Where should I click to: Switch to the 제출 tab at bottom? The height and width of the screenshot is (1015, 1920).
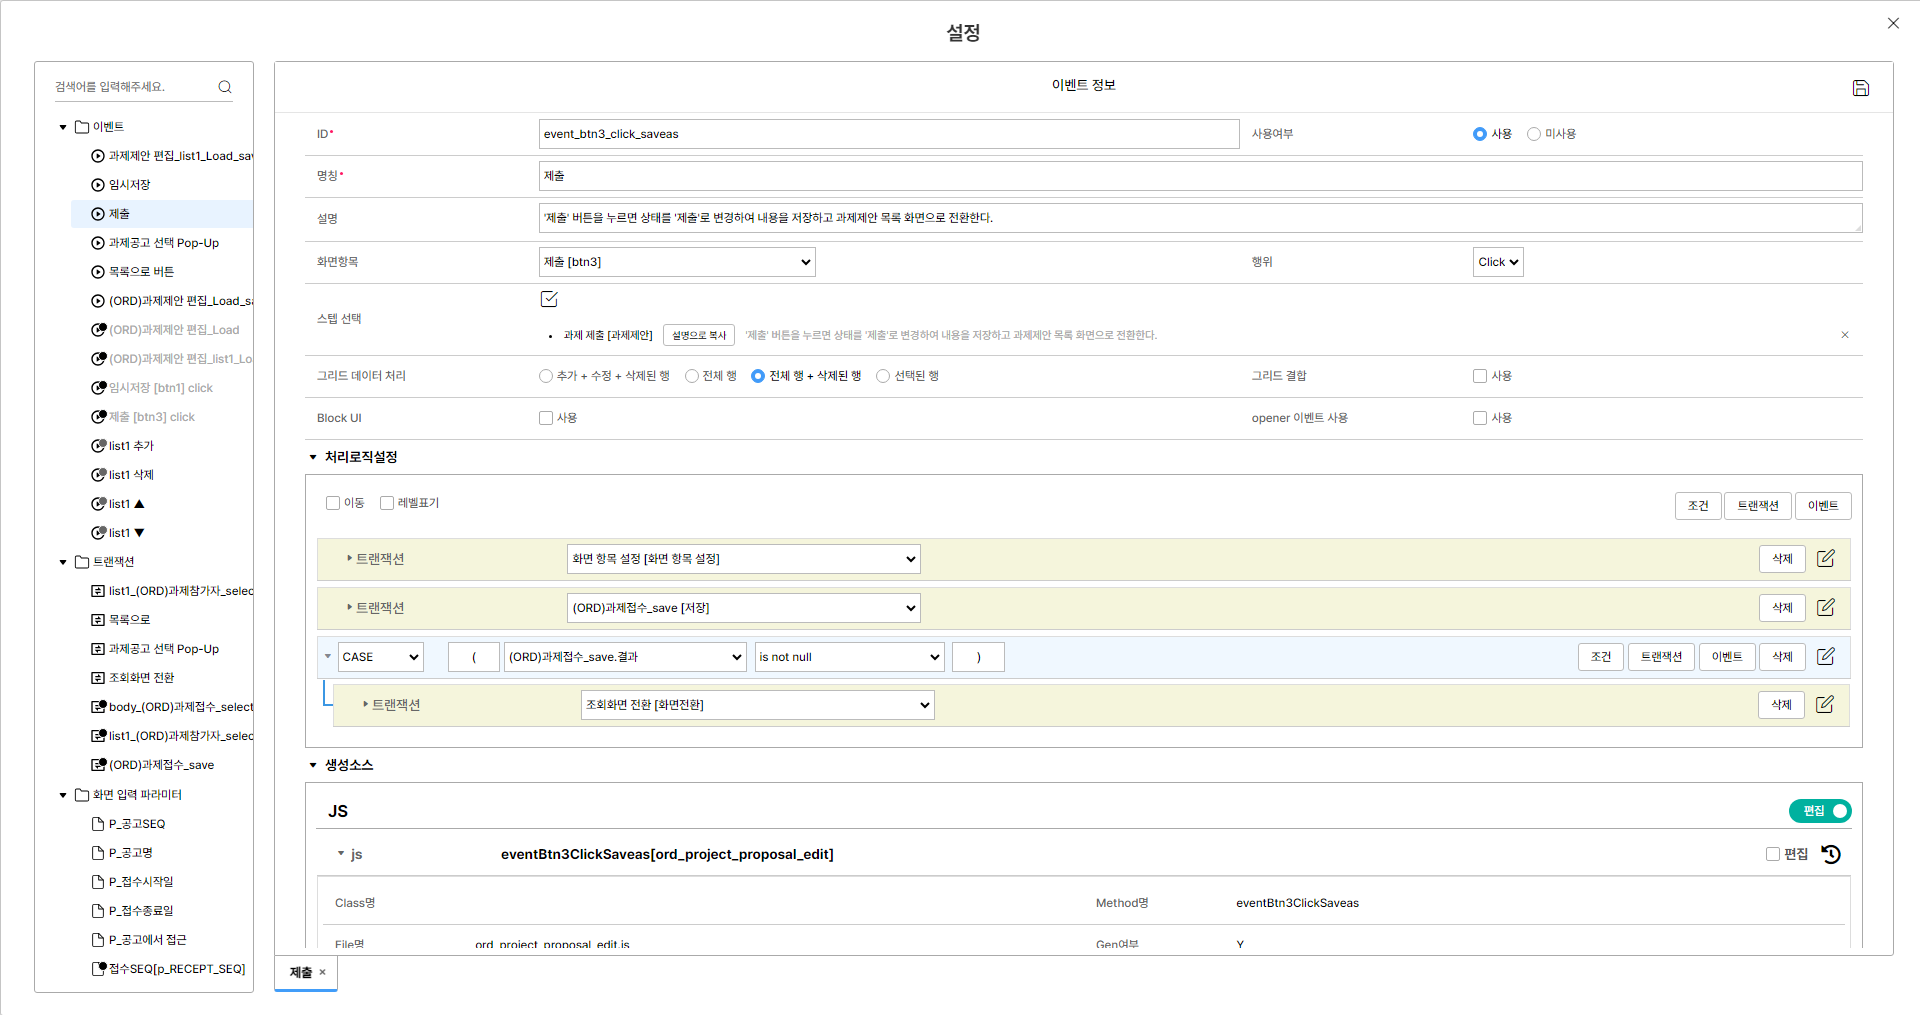(x=301, y=972)
